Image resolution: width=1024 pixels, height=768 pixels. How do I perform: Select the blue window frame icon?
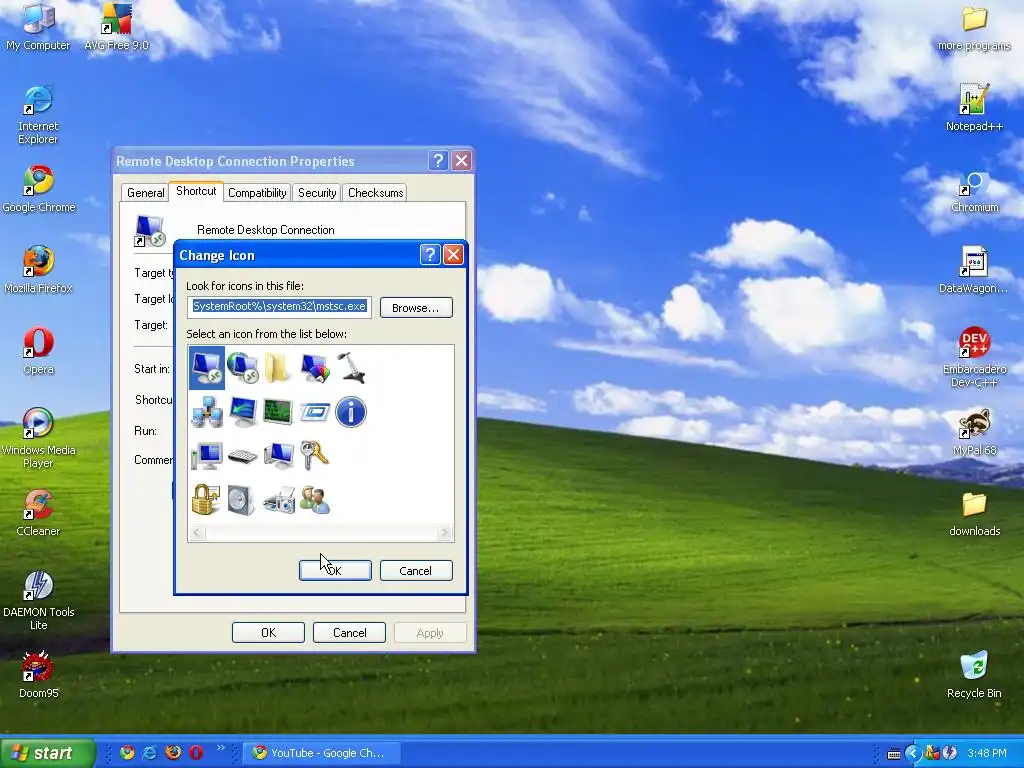[315, 412]
